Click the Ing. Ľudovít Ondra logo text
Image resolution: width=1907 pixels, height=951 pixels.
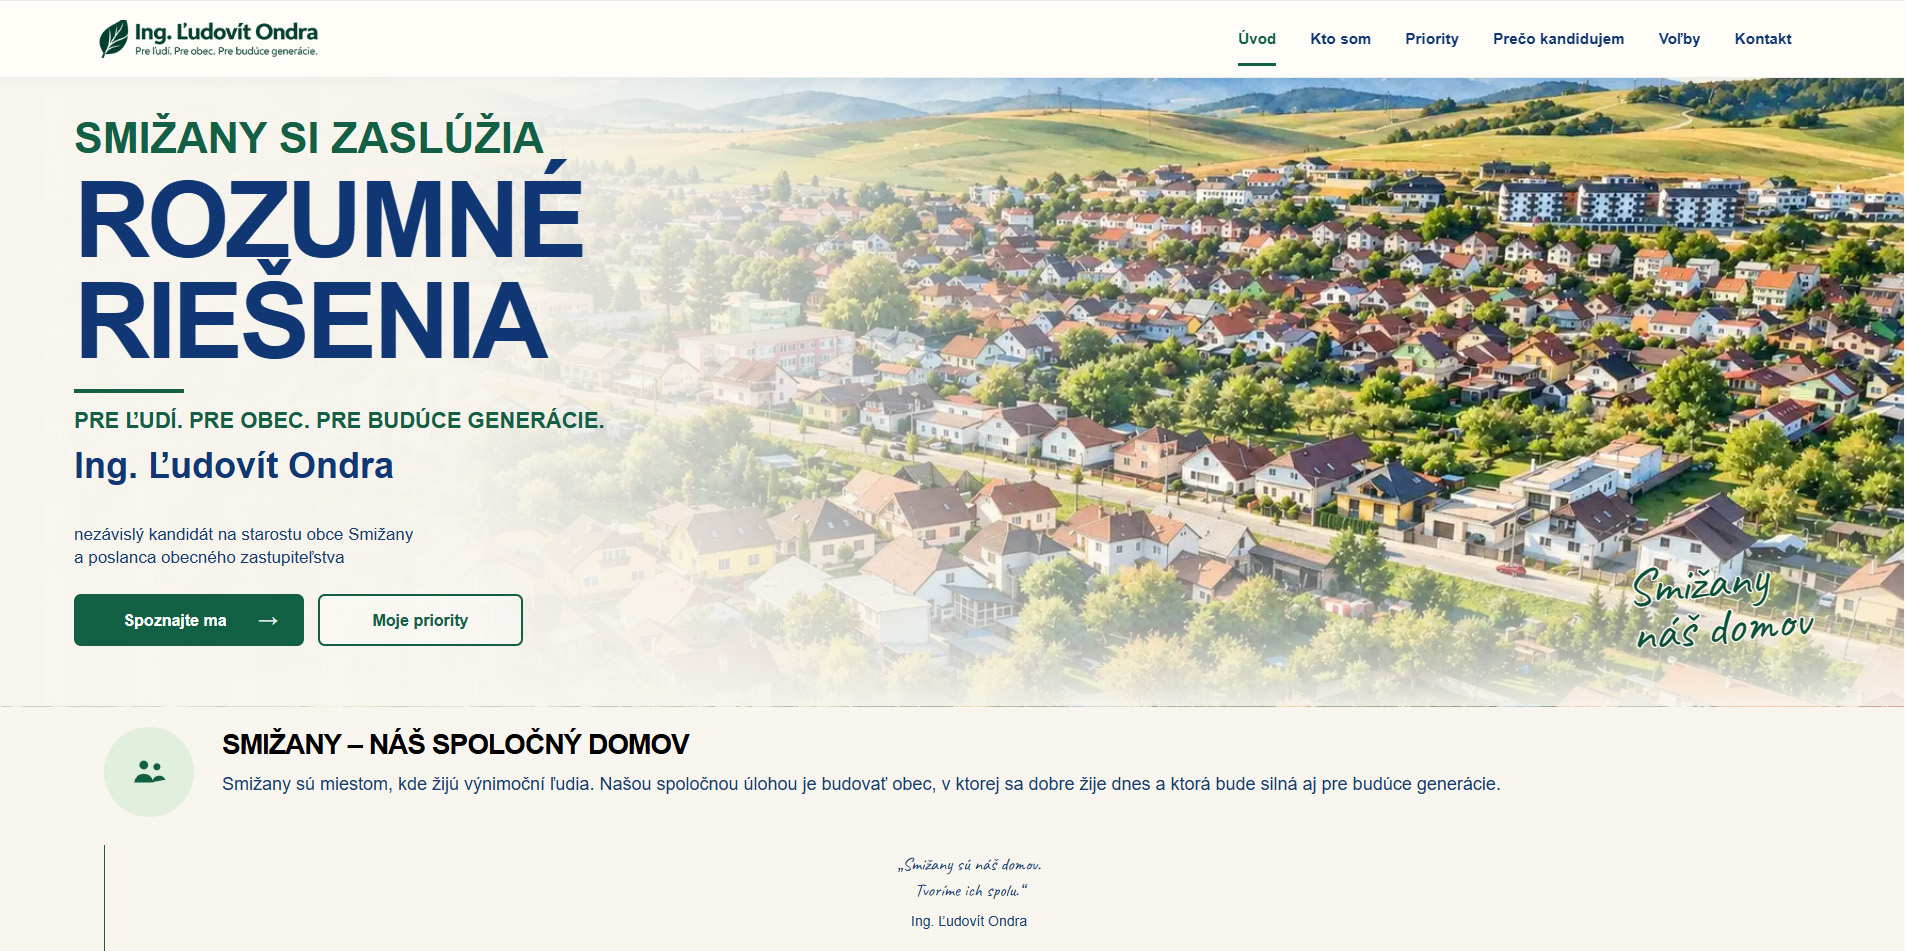(226, 32)
